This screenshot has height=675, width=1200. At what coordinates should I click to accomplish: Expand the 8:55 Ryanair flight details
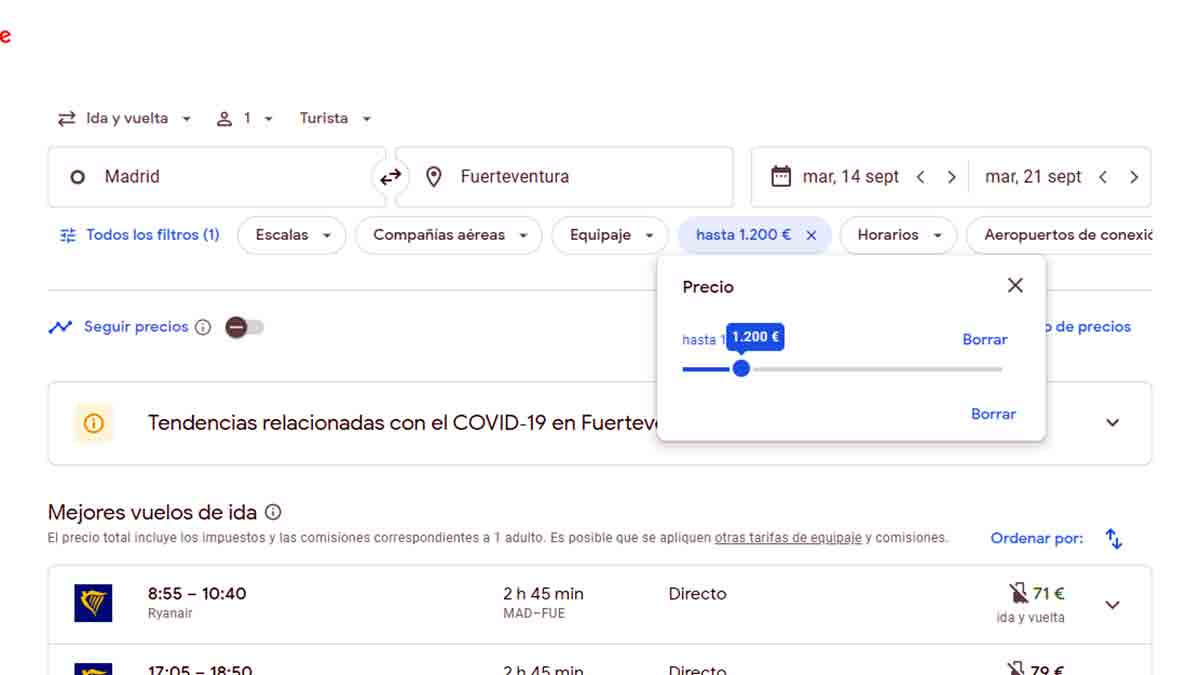pyautogui.click(x=1112, y=605)
